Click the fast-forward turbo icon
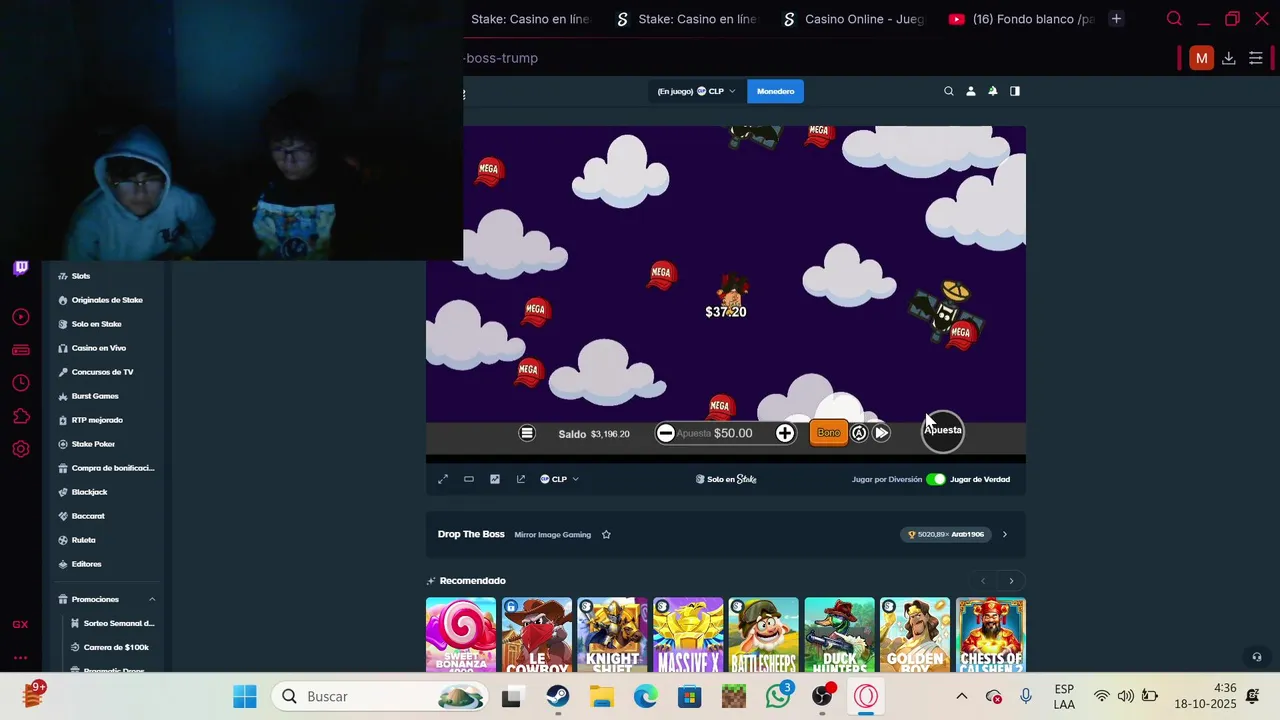 [x=881, y=433]
